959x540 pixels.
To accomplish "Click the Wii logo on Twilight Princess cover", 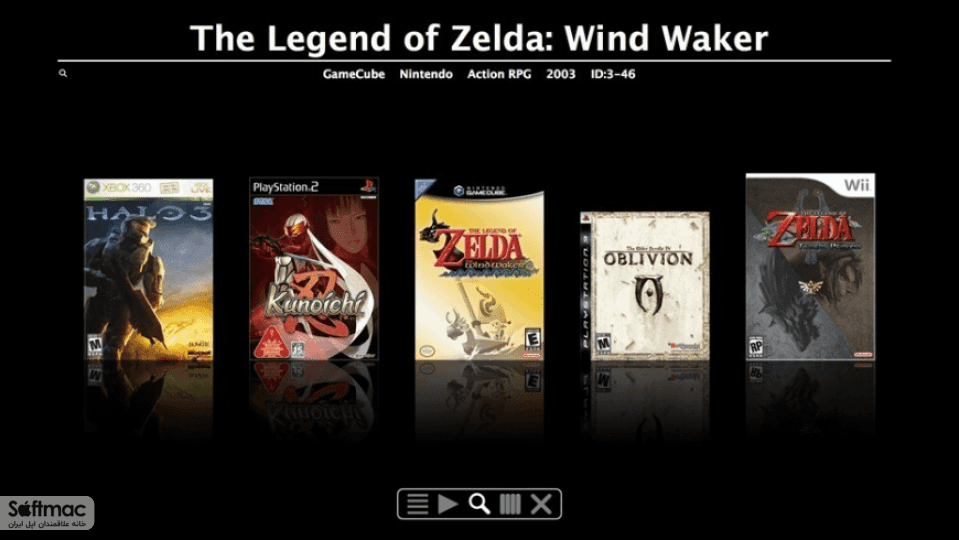I will coord(856,185).
